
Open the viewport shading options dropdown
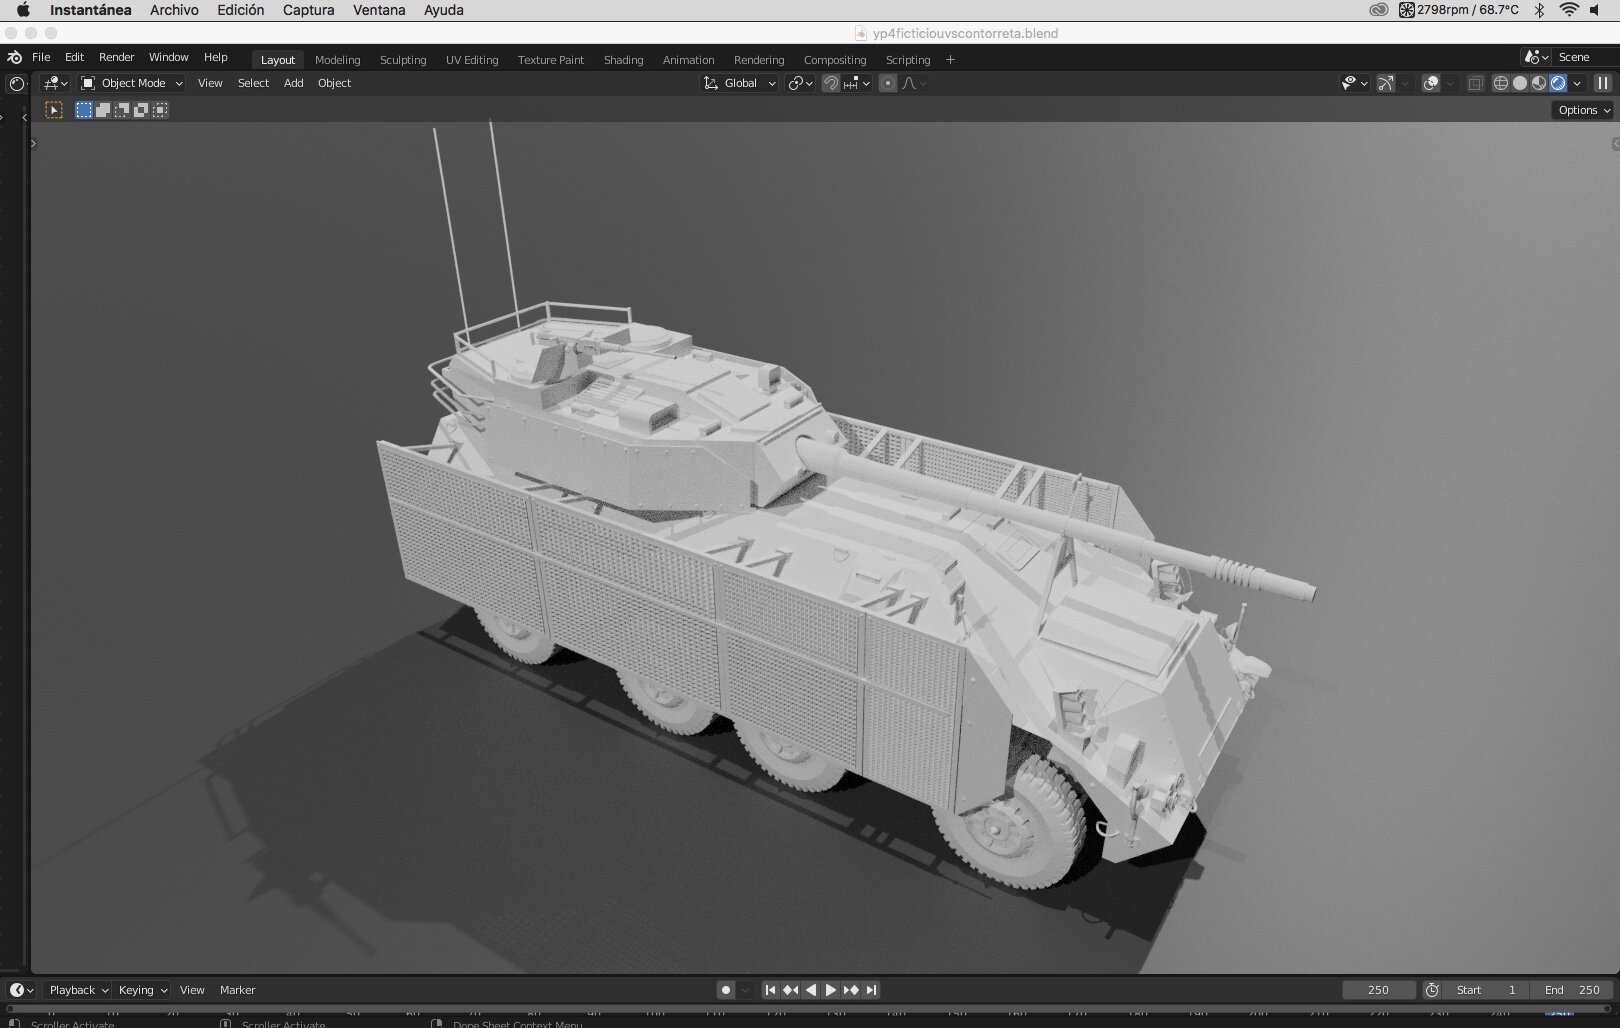[1577, 83]
